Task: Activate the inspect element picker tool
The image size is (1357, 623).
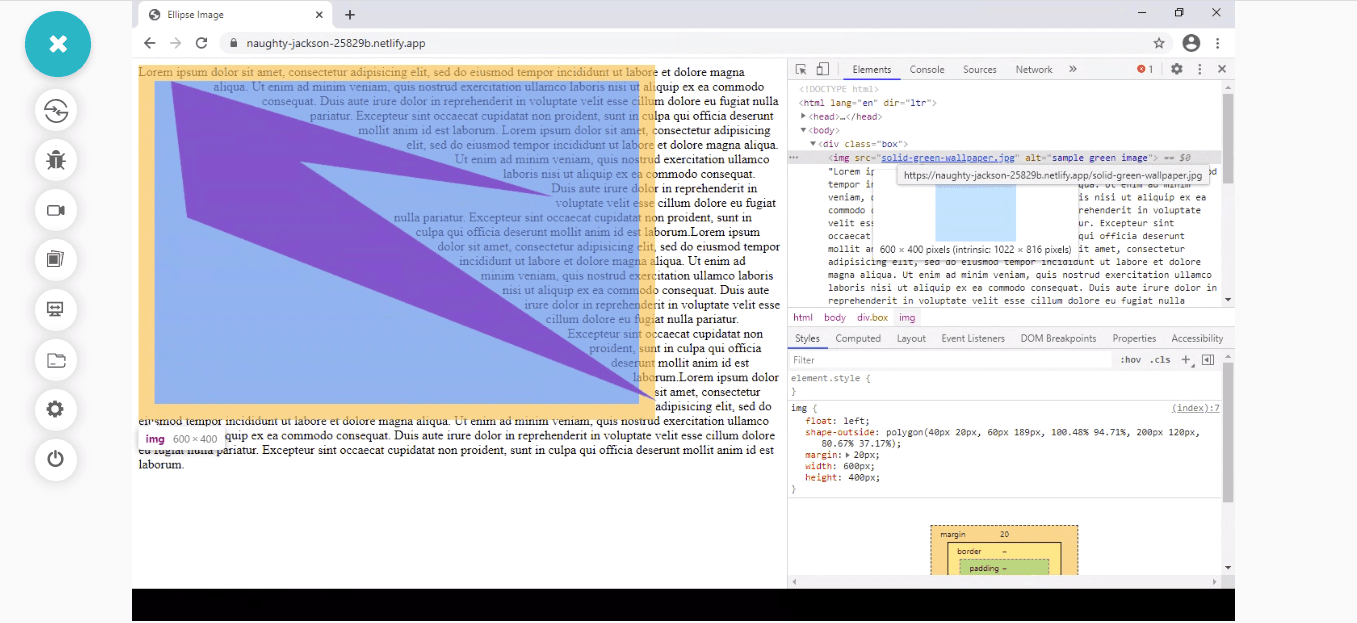Action: tap(801, 68)
